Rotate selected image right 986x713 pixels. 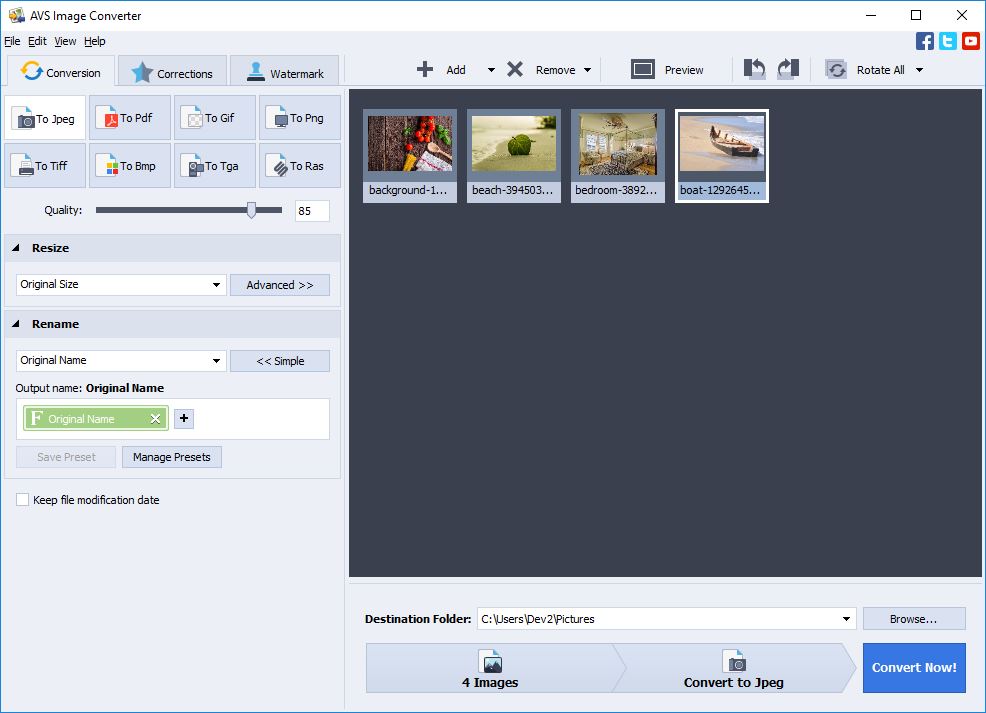coord(788,69)
